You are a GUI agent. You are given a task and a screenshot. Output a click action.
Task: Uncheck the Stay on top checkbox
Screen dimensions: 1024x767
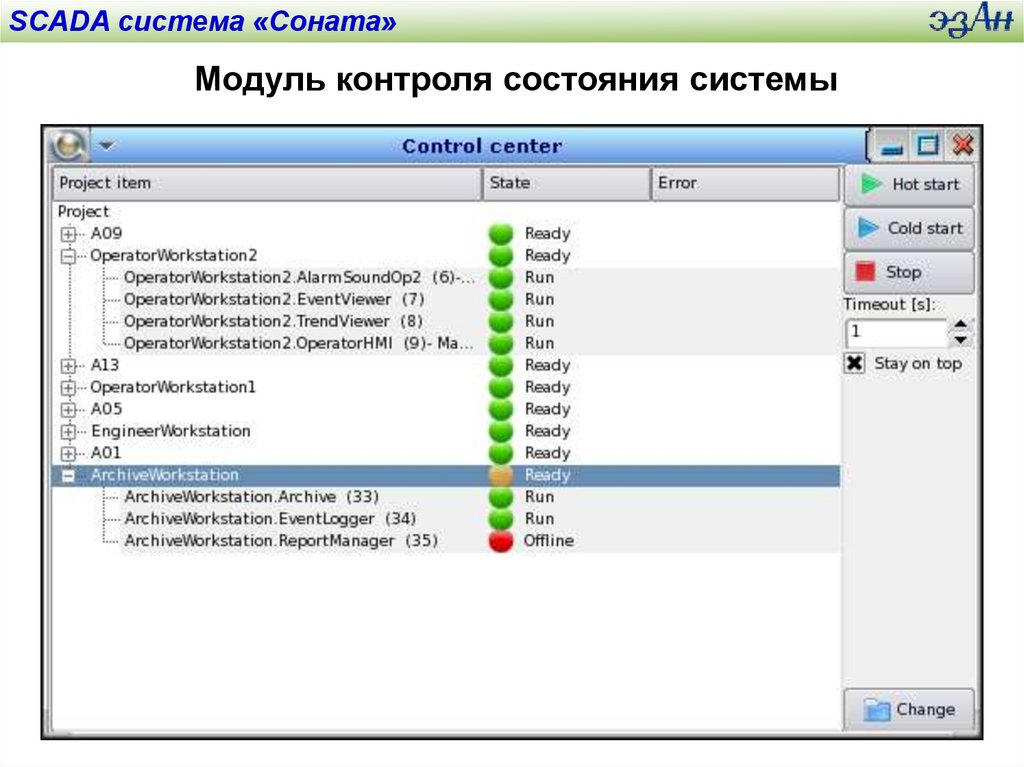855,364
